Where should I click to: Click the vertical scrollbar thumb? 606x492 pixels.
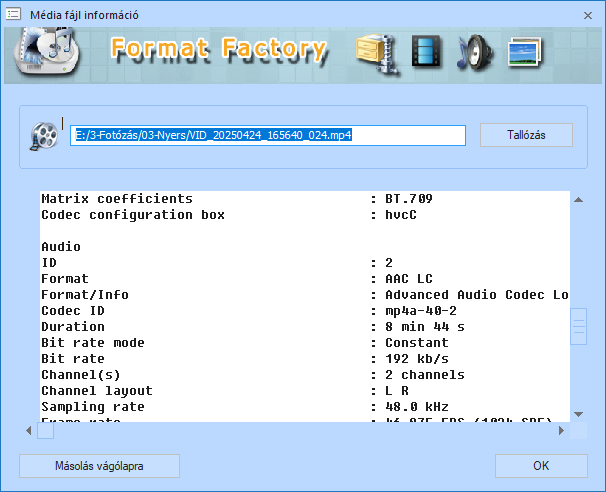coord(579,326)
